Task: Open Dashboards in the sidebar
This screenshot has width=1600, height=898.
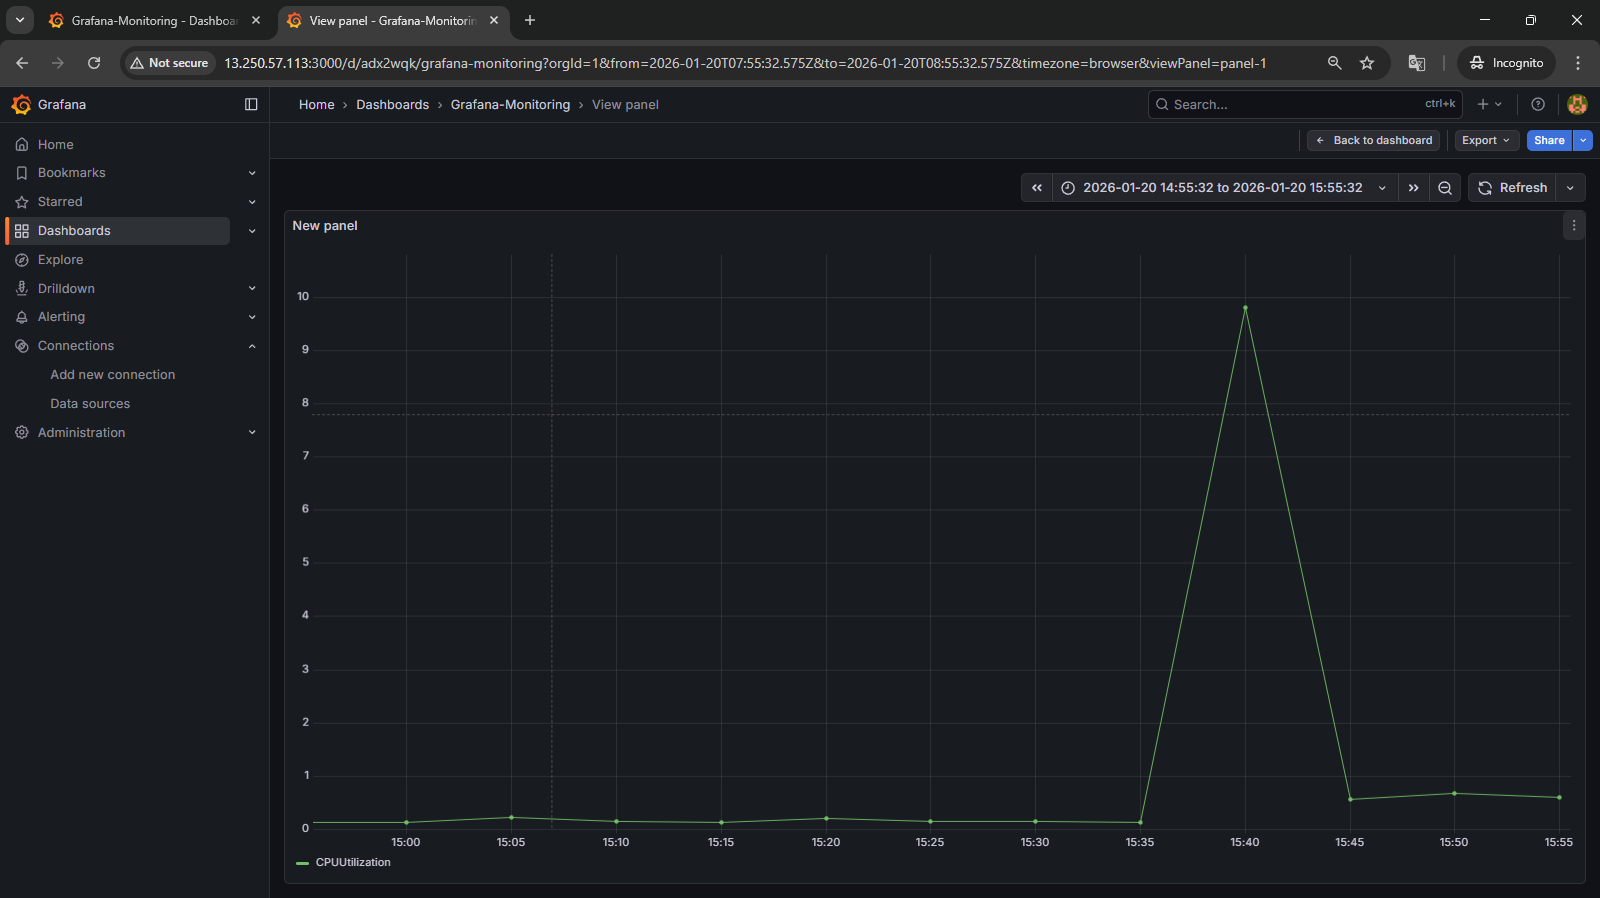Action: [x=74, y=231]
